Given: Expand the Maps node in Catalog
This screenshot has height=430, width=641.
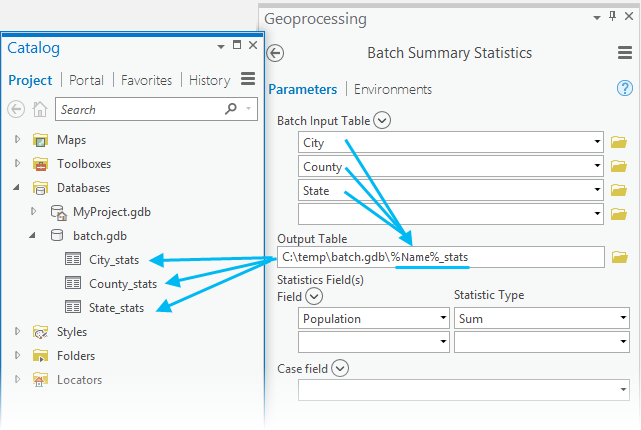Looking at the screenshot, I should point(17,140).
